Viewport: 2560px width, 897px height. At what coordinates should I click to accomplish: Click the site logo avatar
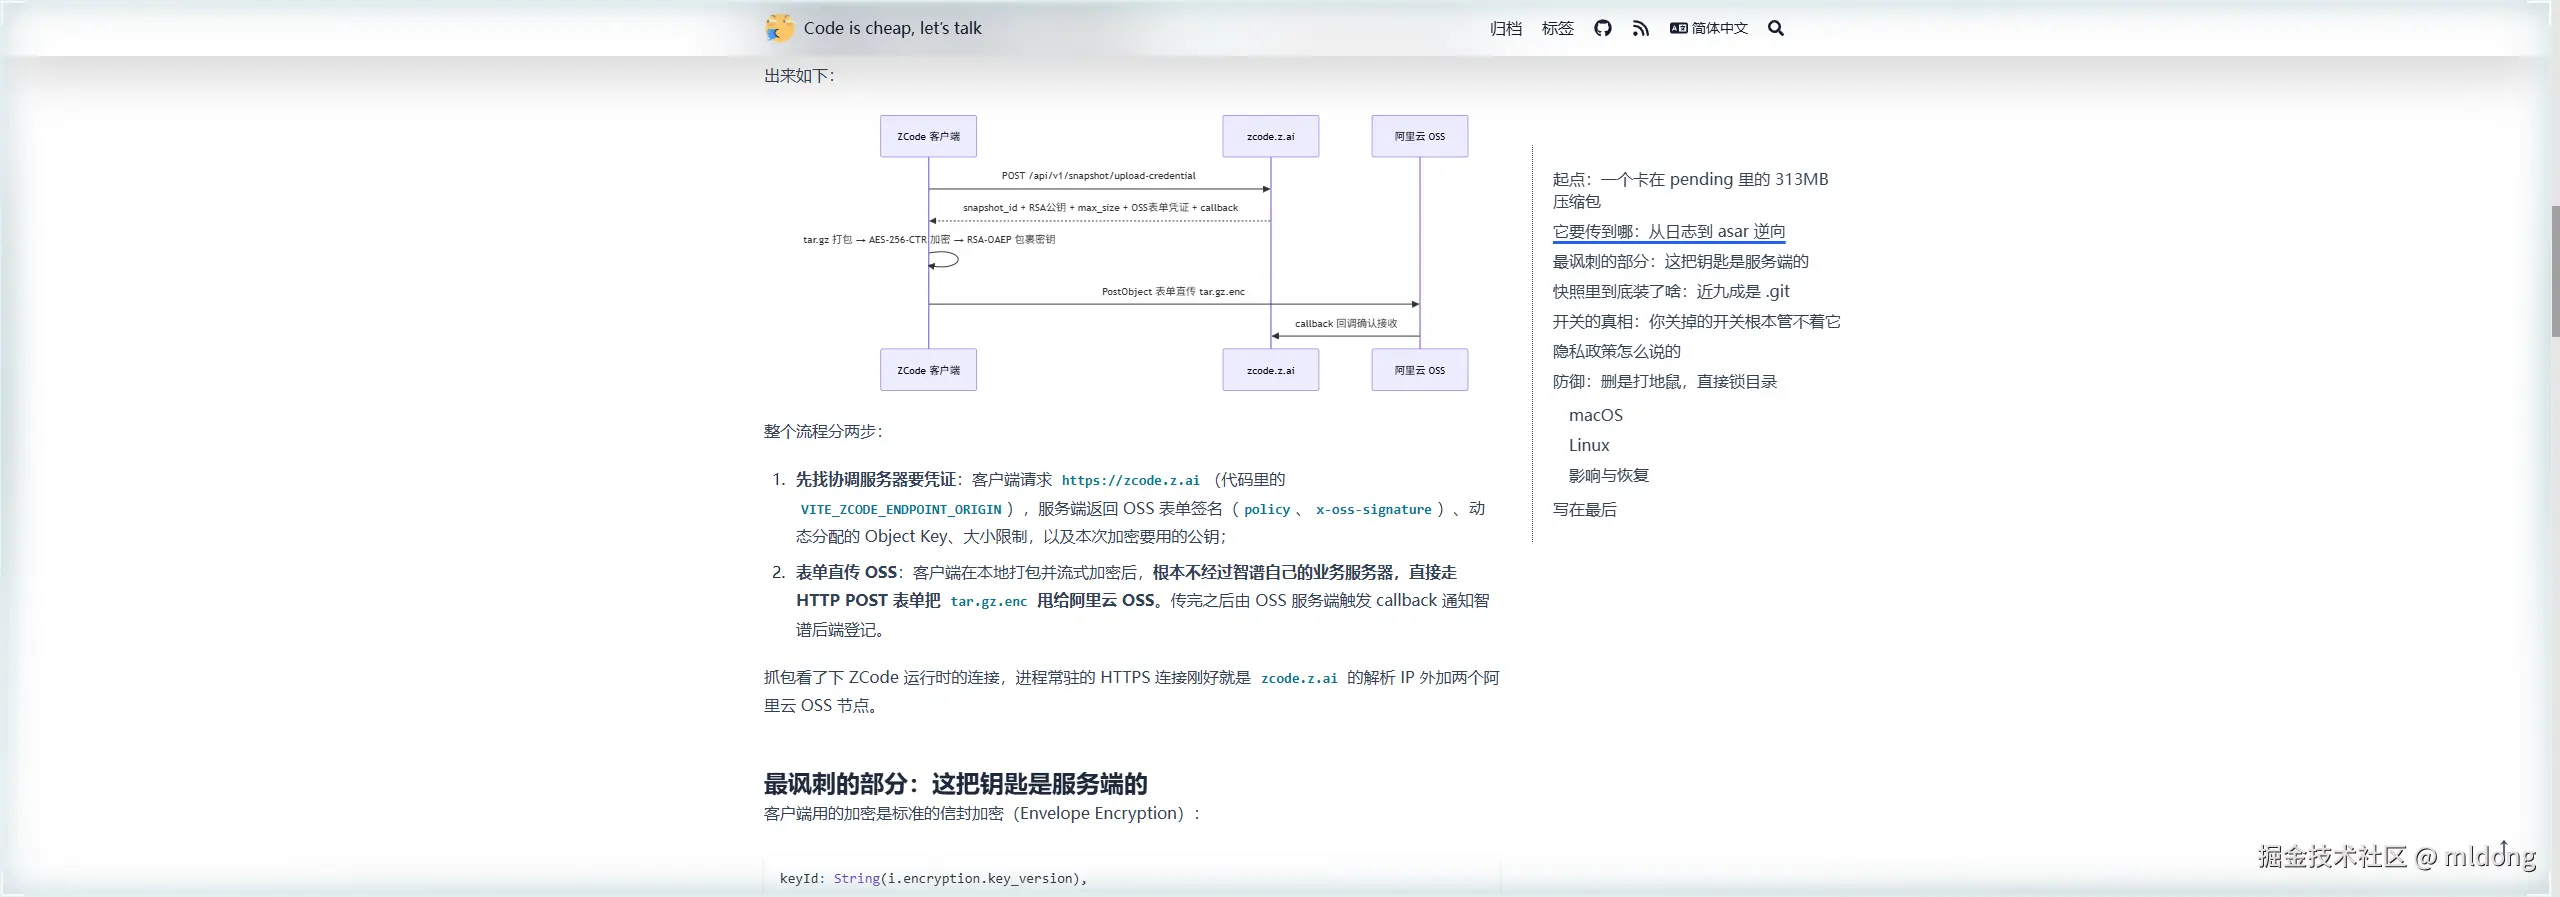coord(780,28)
